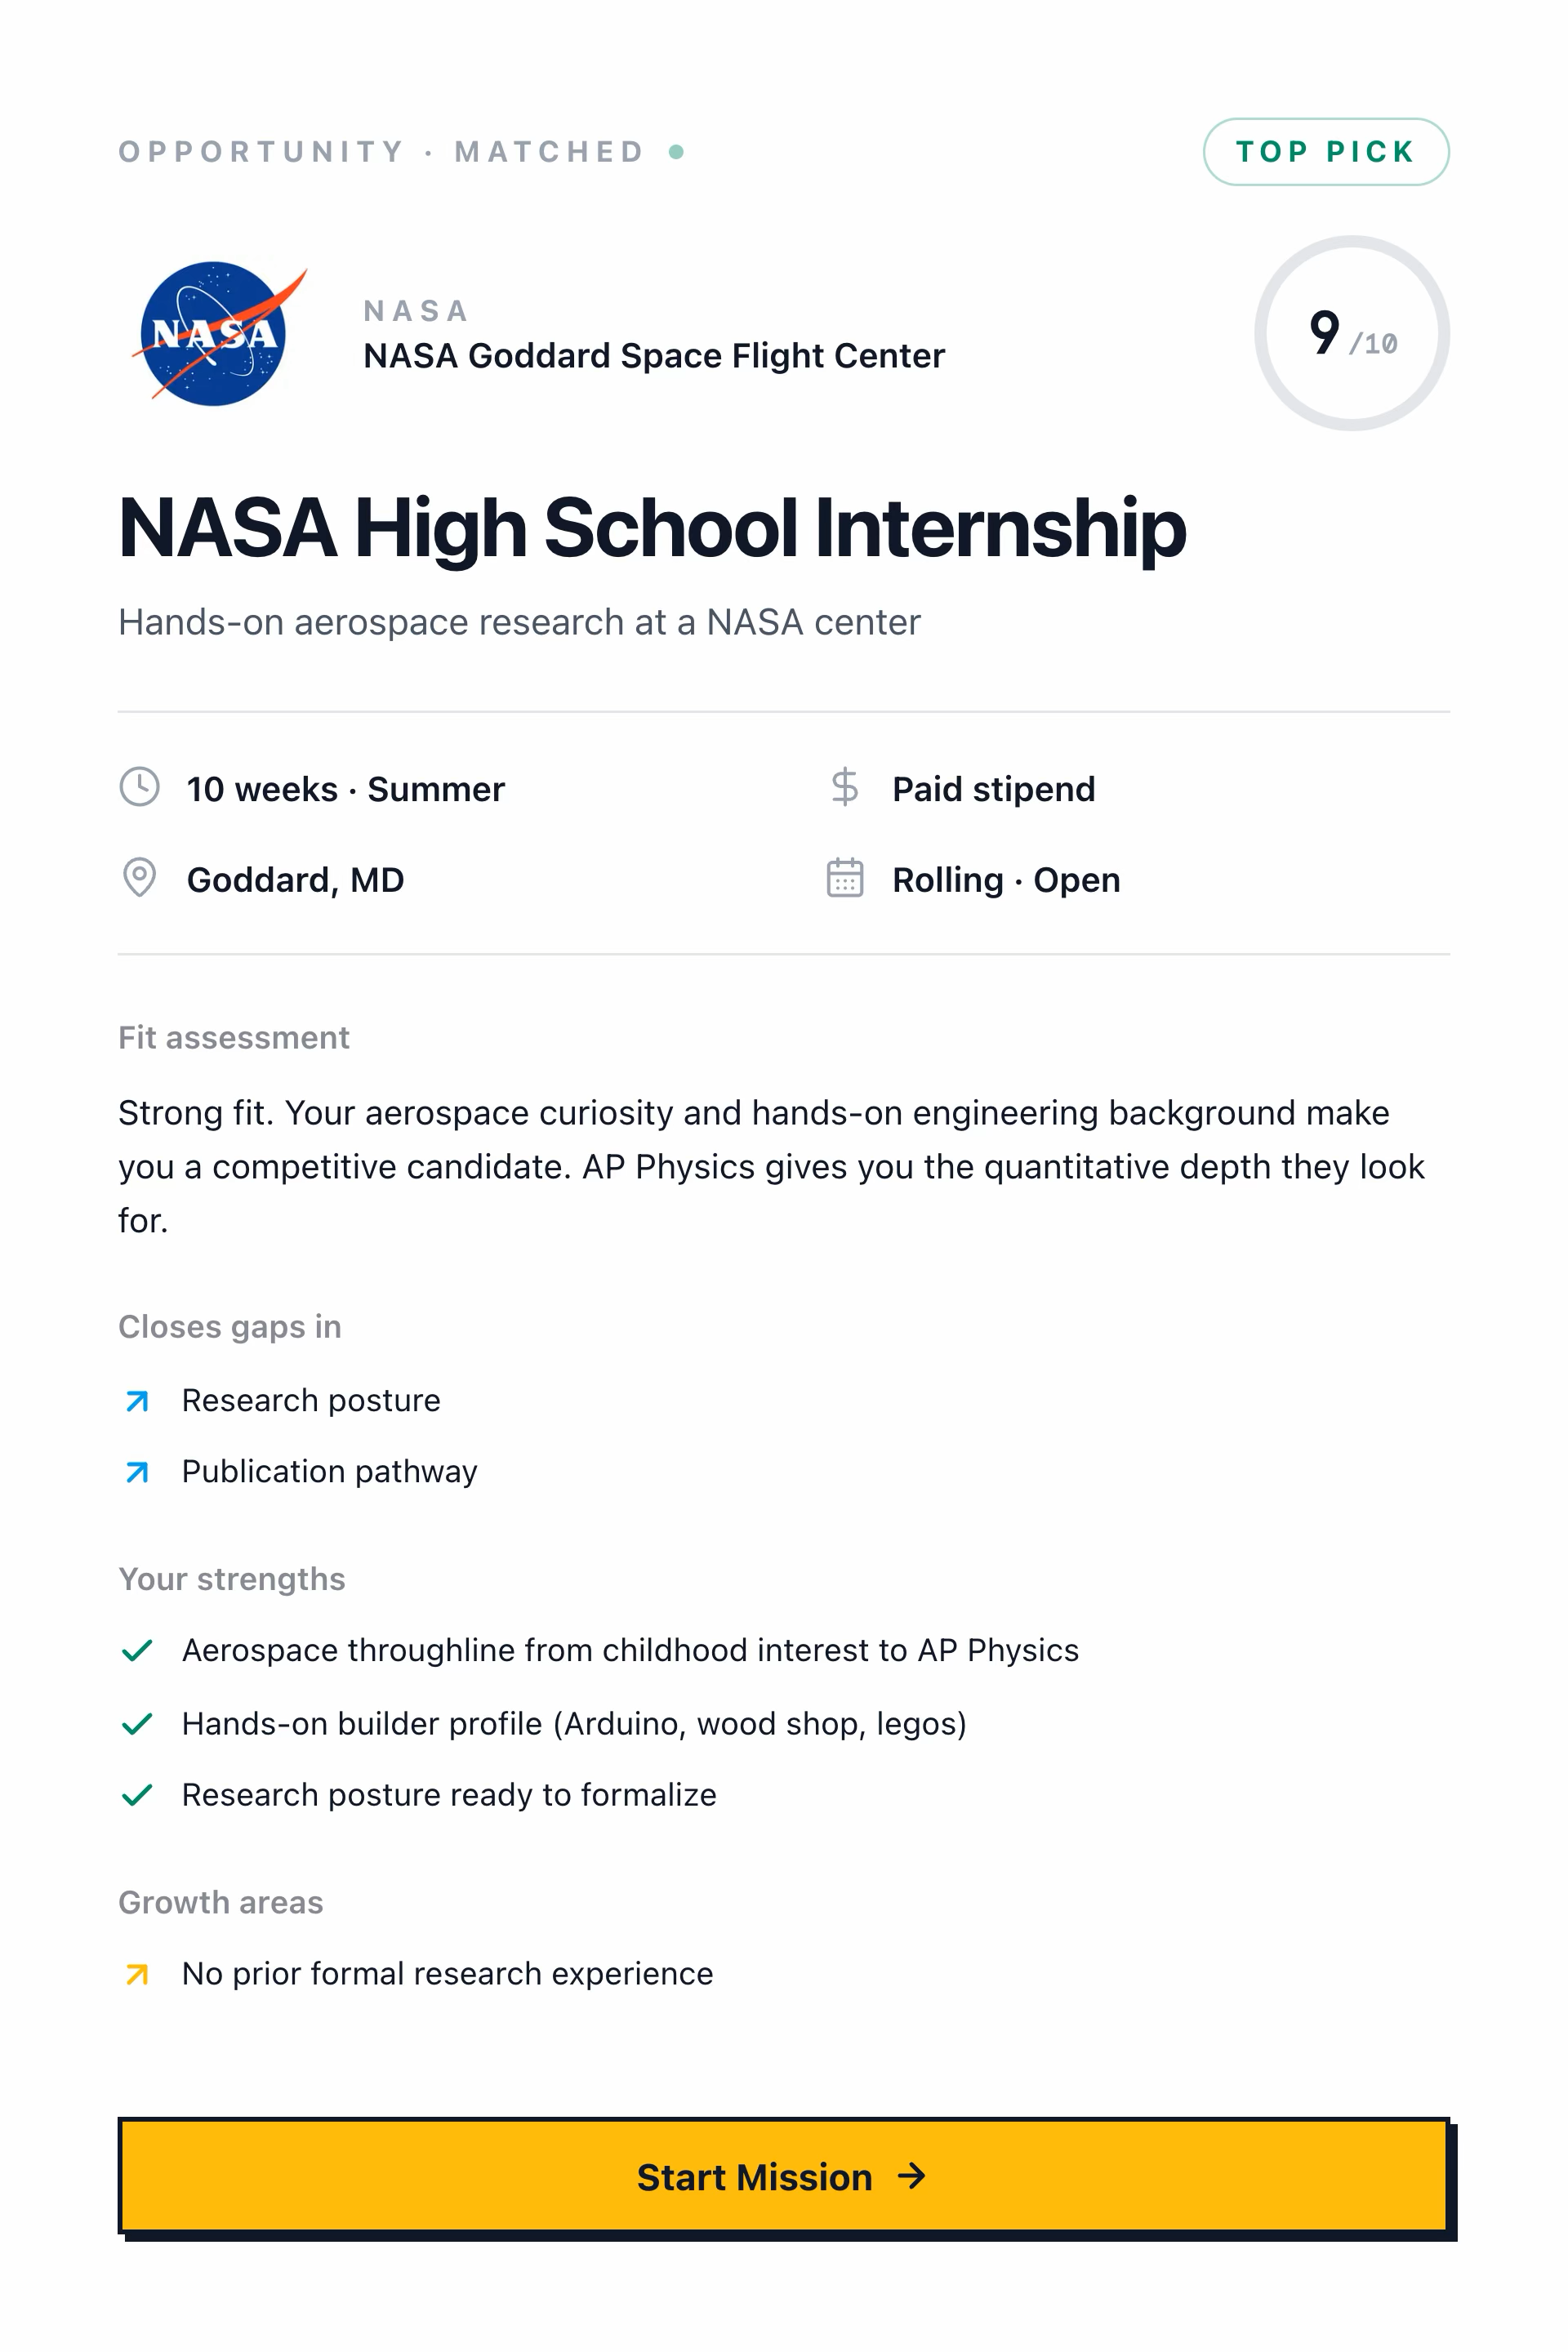The height and width of the screenshot is (2352, 1568).
Task: Click the checkmark for Aerospace throughline
Action: pyautogui.click(x=136, y=1650)
